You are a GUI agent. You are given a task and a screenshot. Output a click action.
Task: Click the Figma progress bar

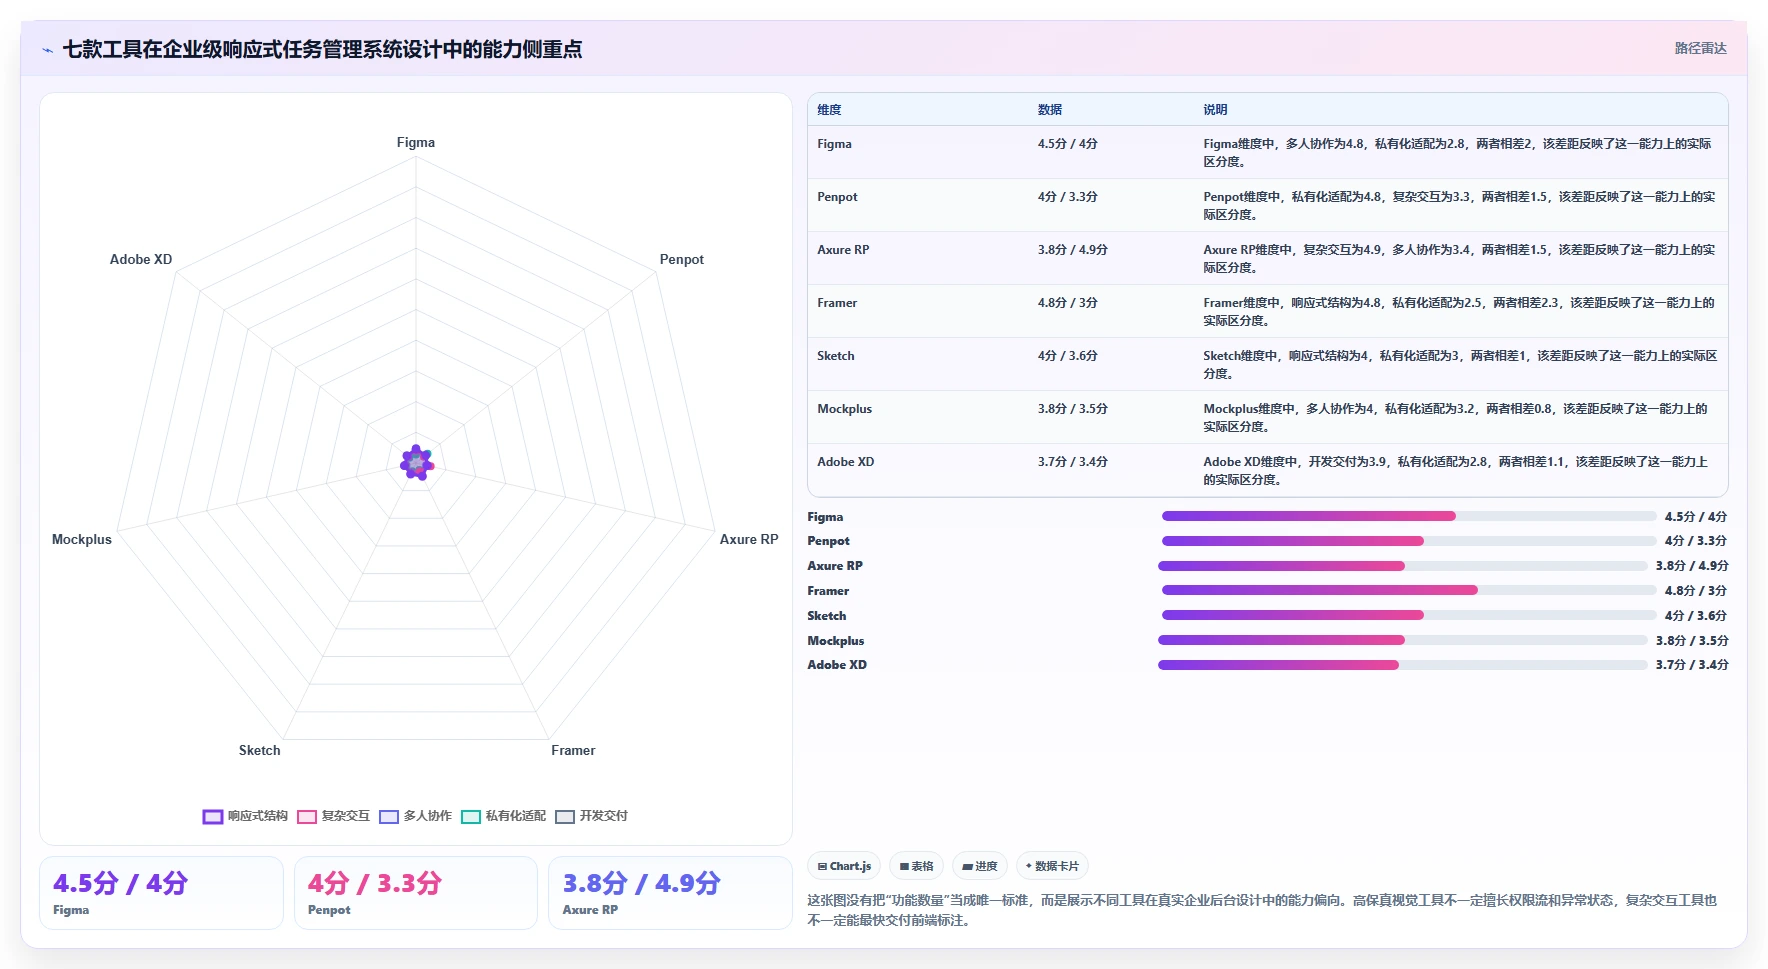[1409, 516]
